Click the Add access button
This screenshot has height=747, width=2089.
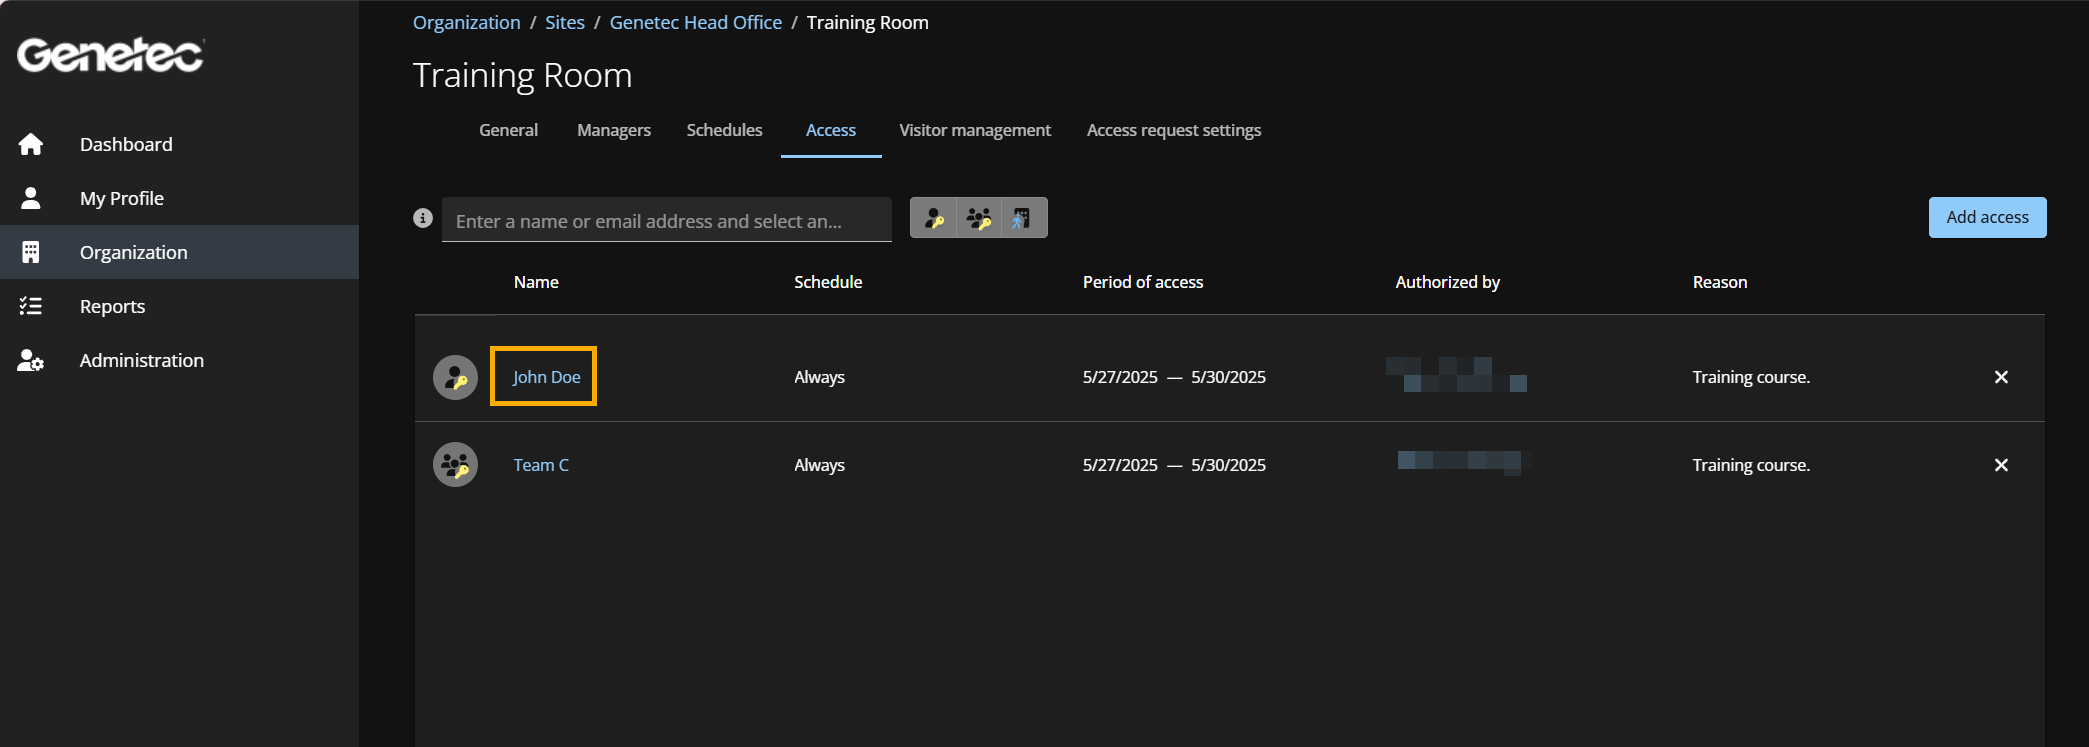[x=1986, y=217]
